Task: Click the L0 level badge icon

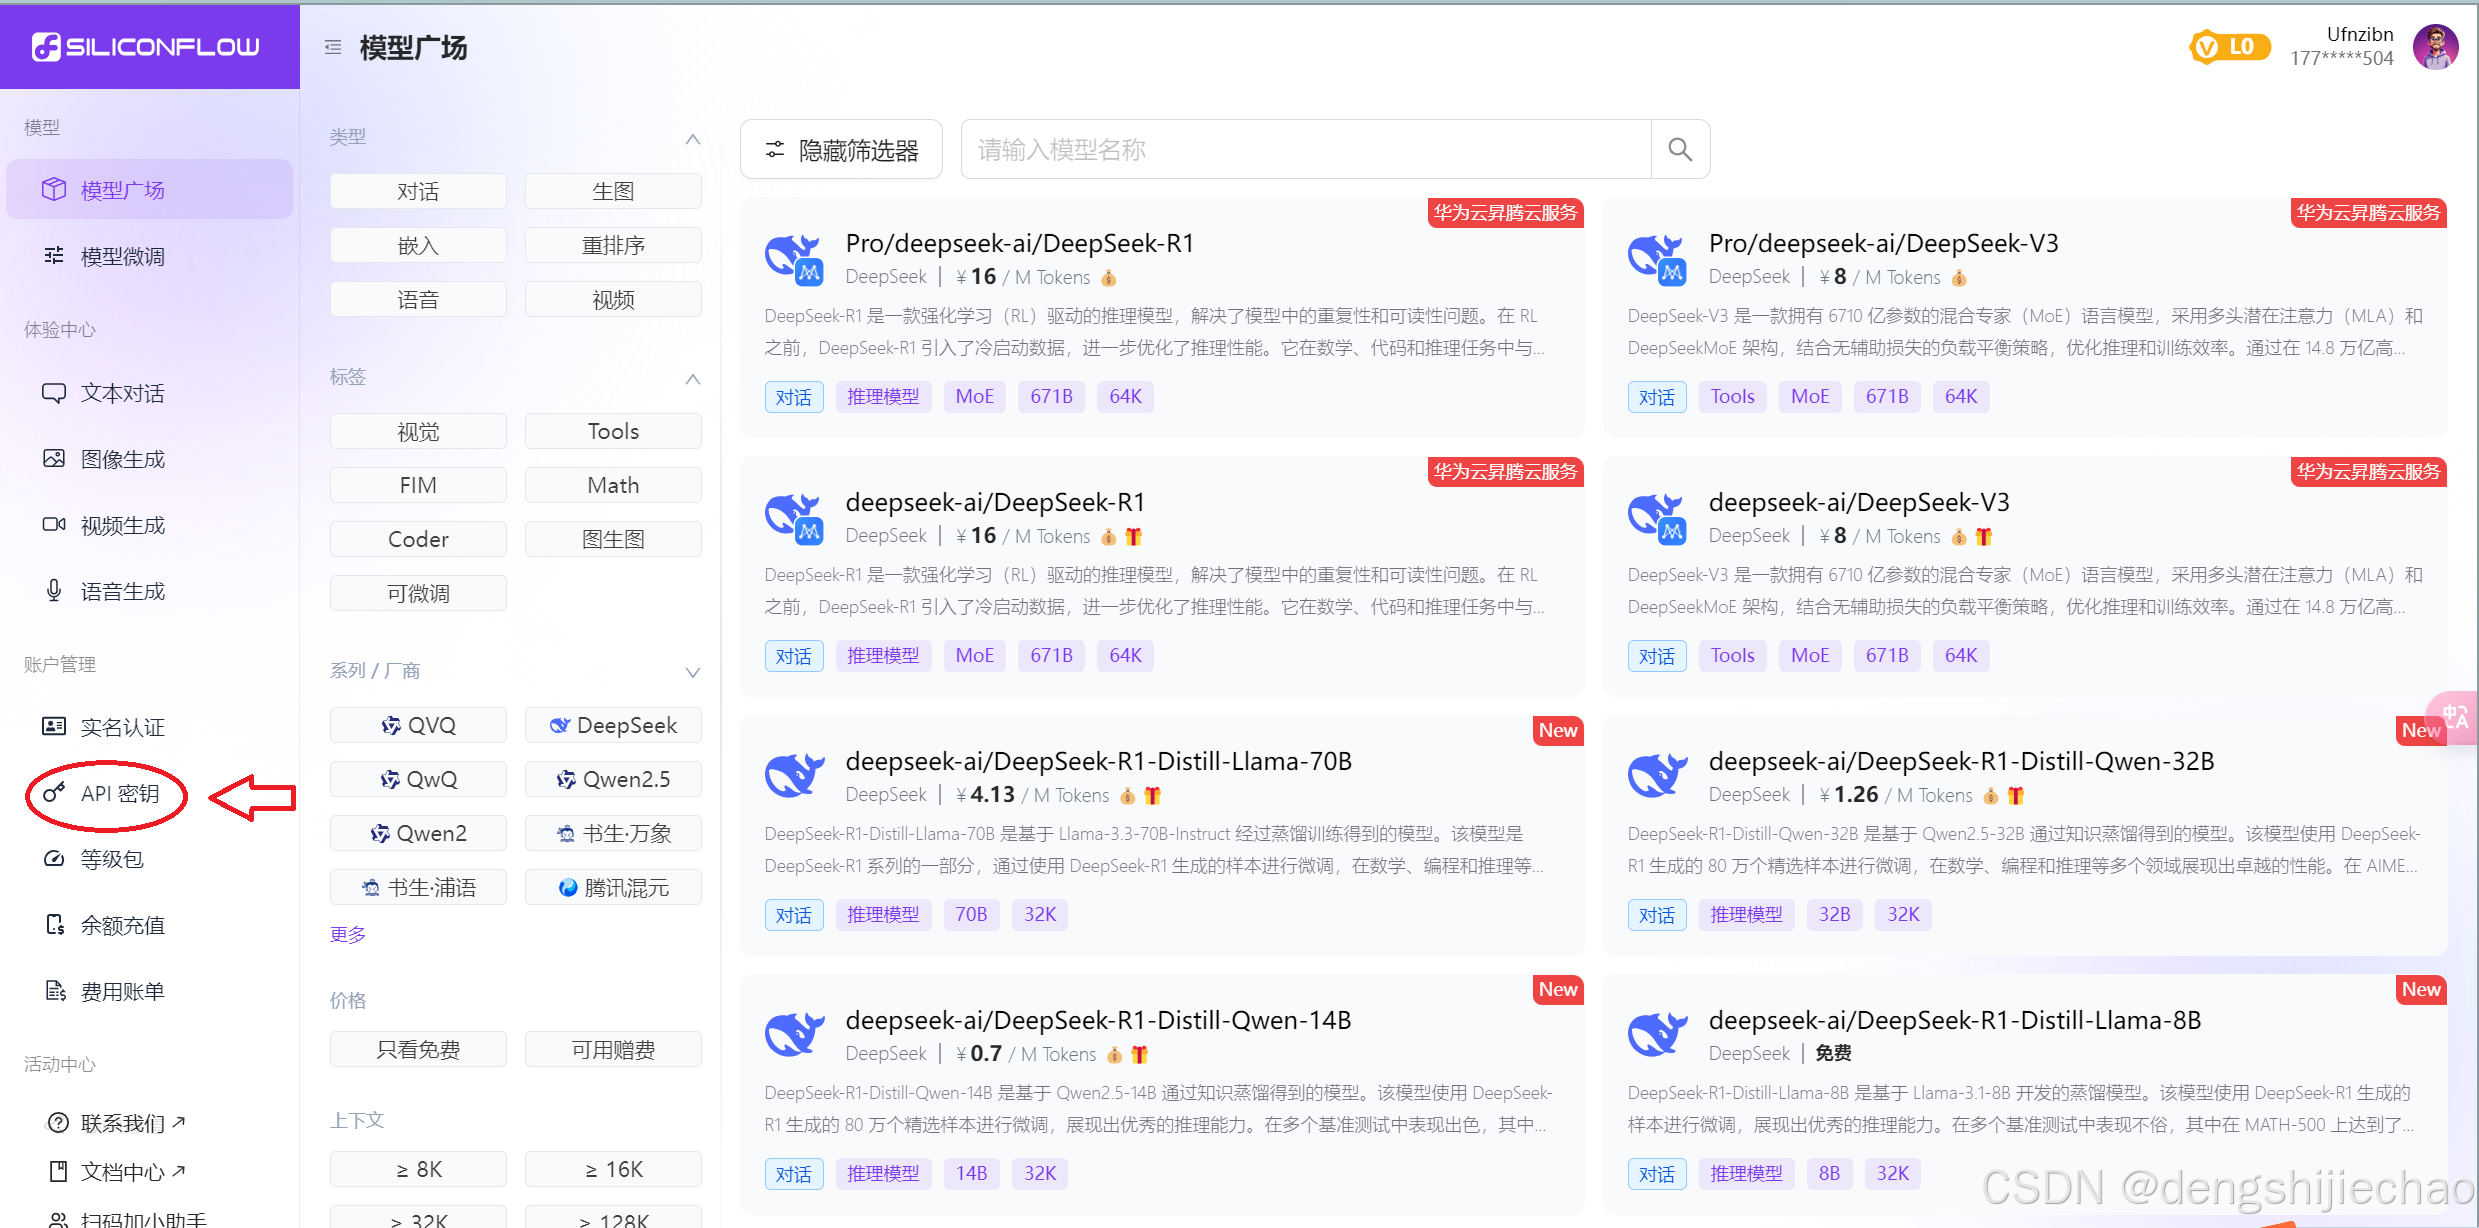Action: point(2229,47)
